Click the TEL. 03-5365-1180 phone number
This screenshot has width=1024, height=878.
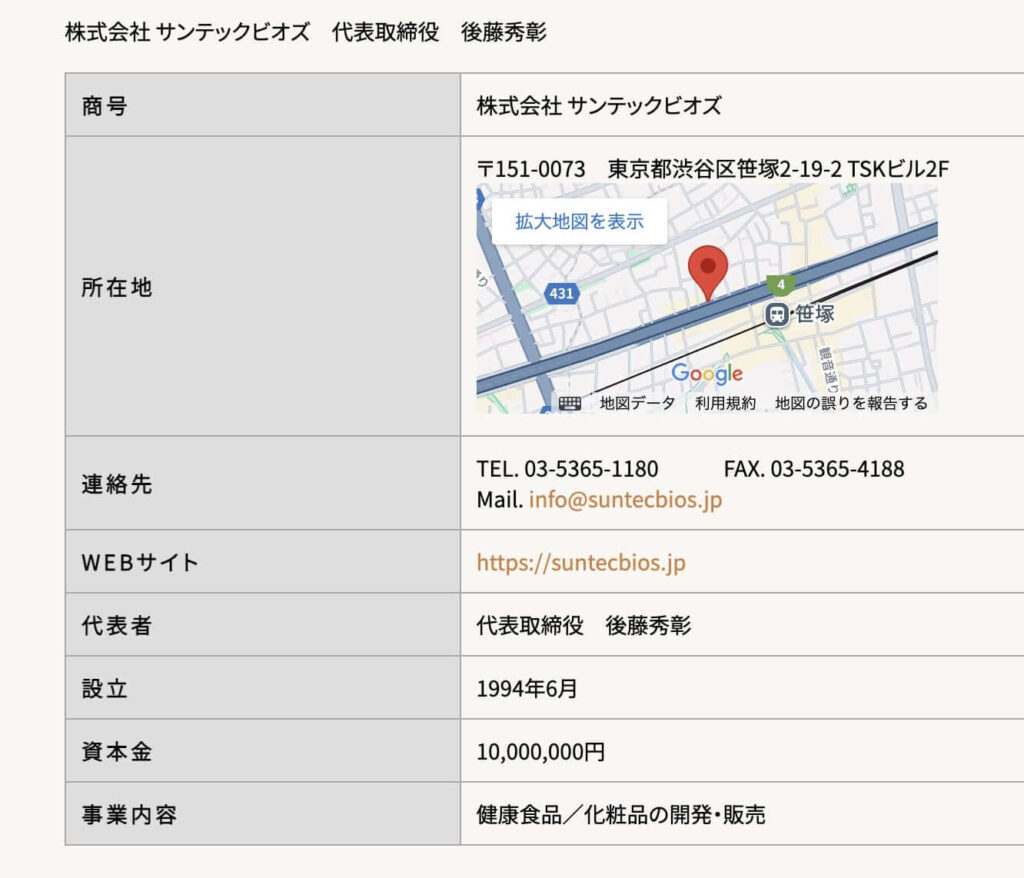pyautogui.click(x=568, y=469)
